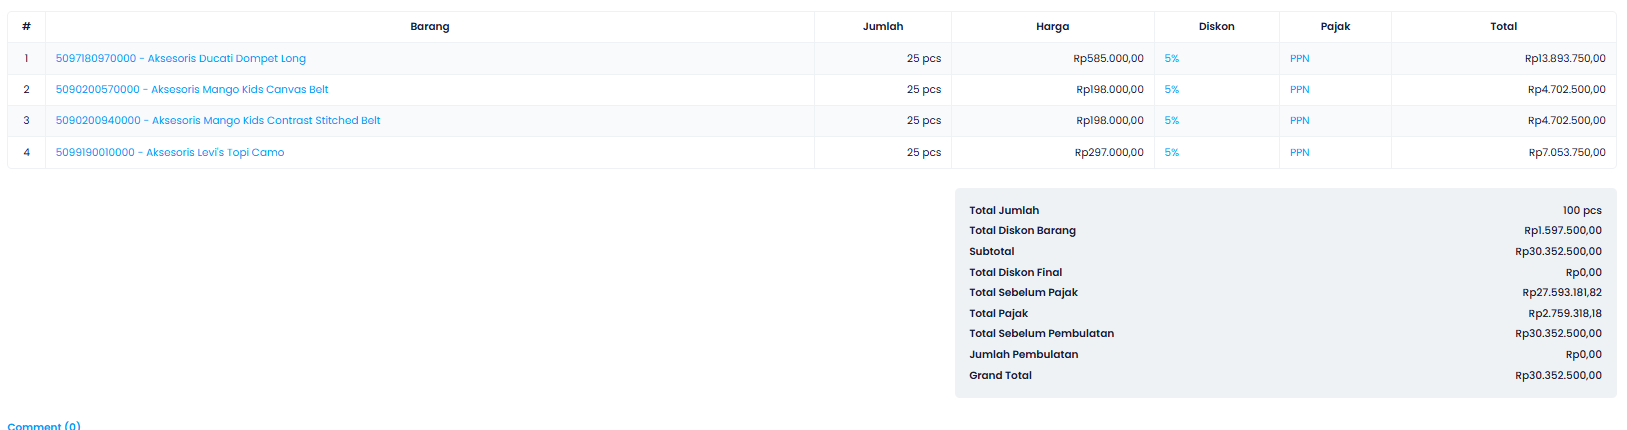Select the Grand Total amount Rp30.352.500,00
The width and height of the screenshot is (1627, 430).
pyautogui.click(x=1558, y=376)
